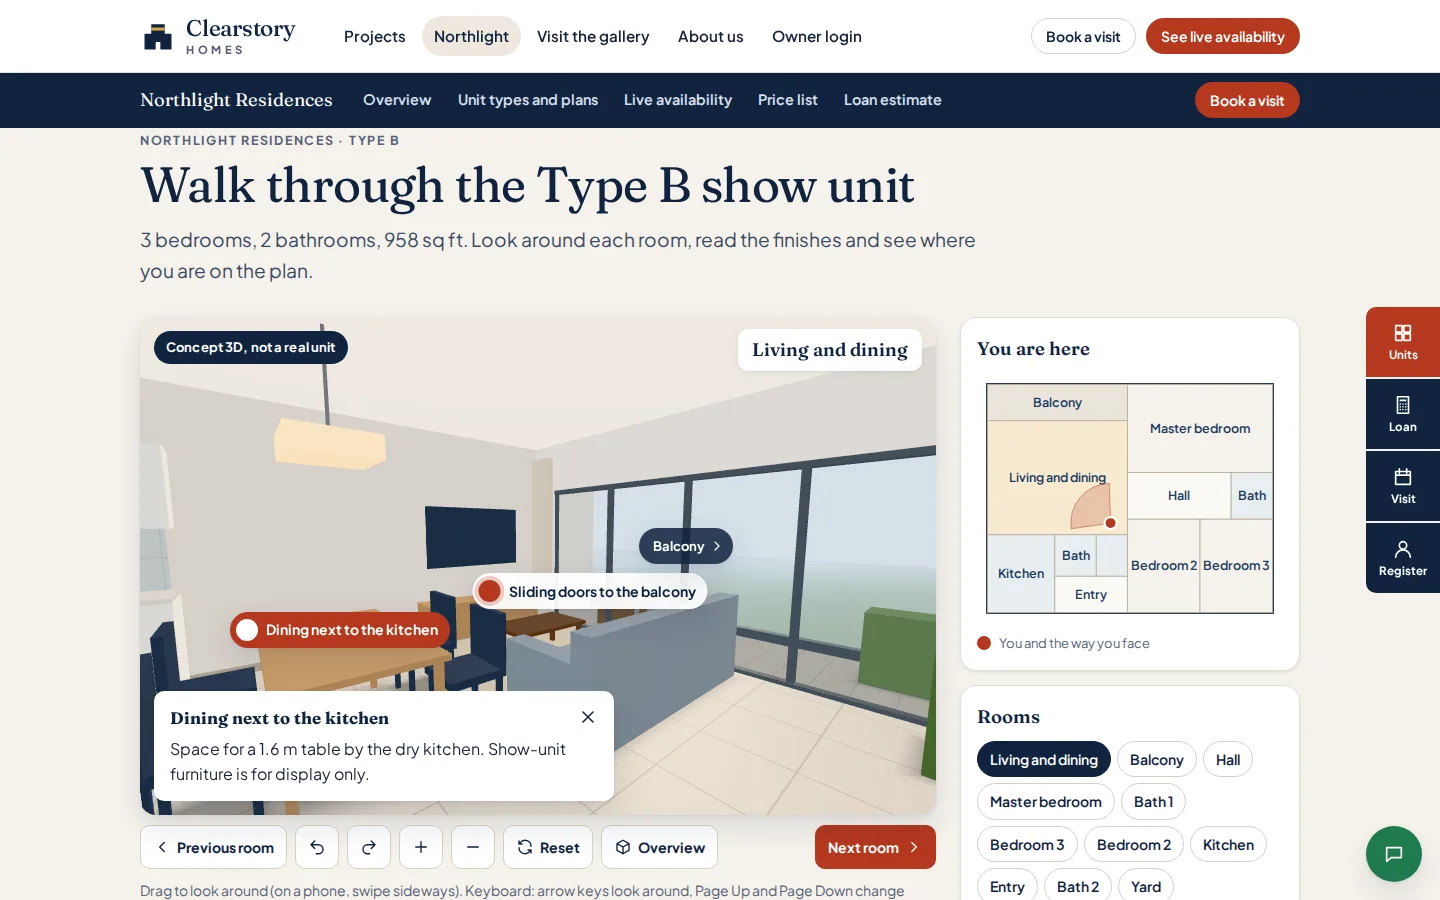Click See live availability button
Viewport: 1440px width, 900px height.
1223,36
